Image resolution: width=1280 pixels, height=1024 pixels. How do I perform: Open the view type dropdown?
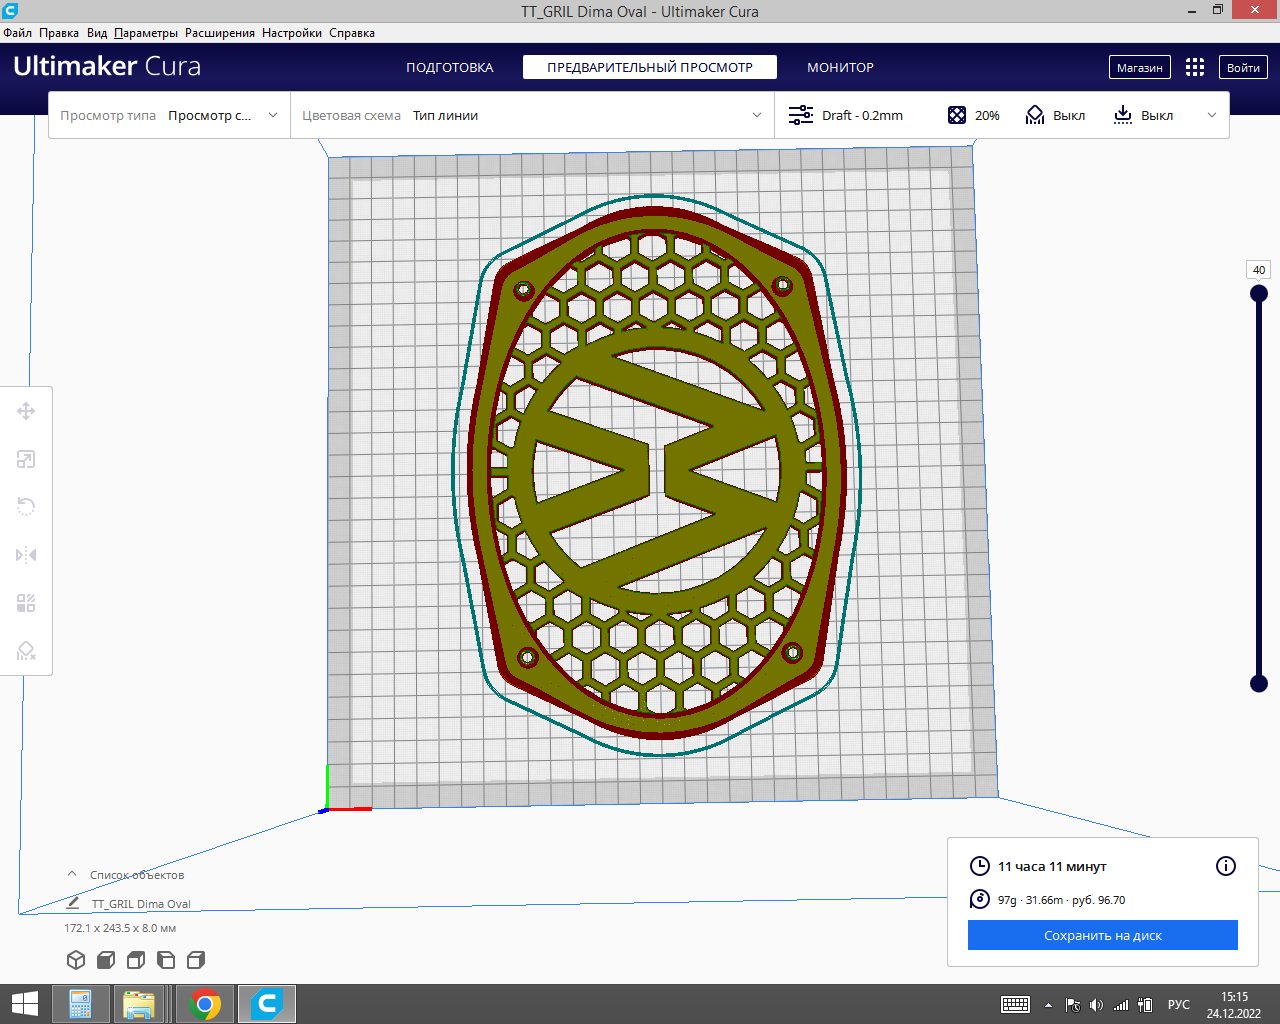click(x=169, y=115)
